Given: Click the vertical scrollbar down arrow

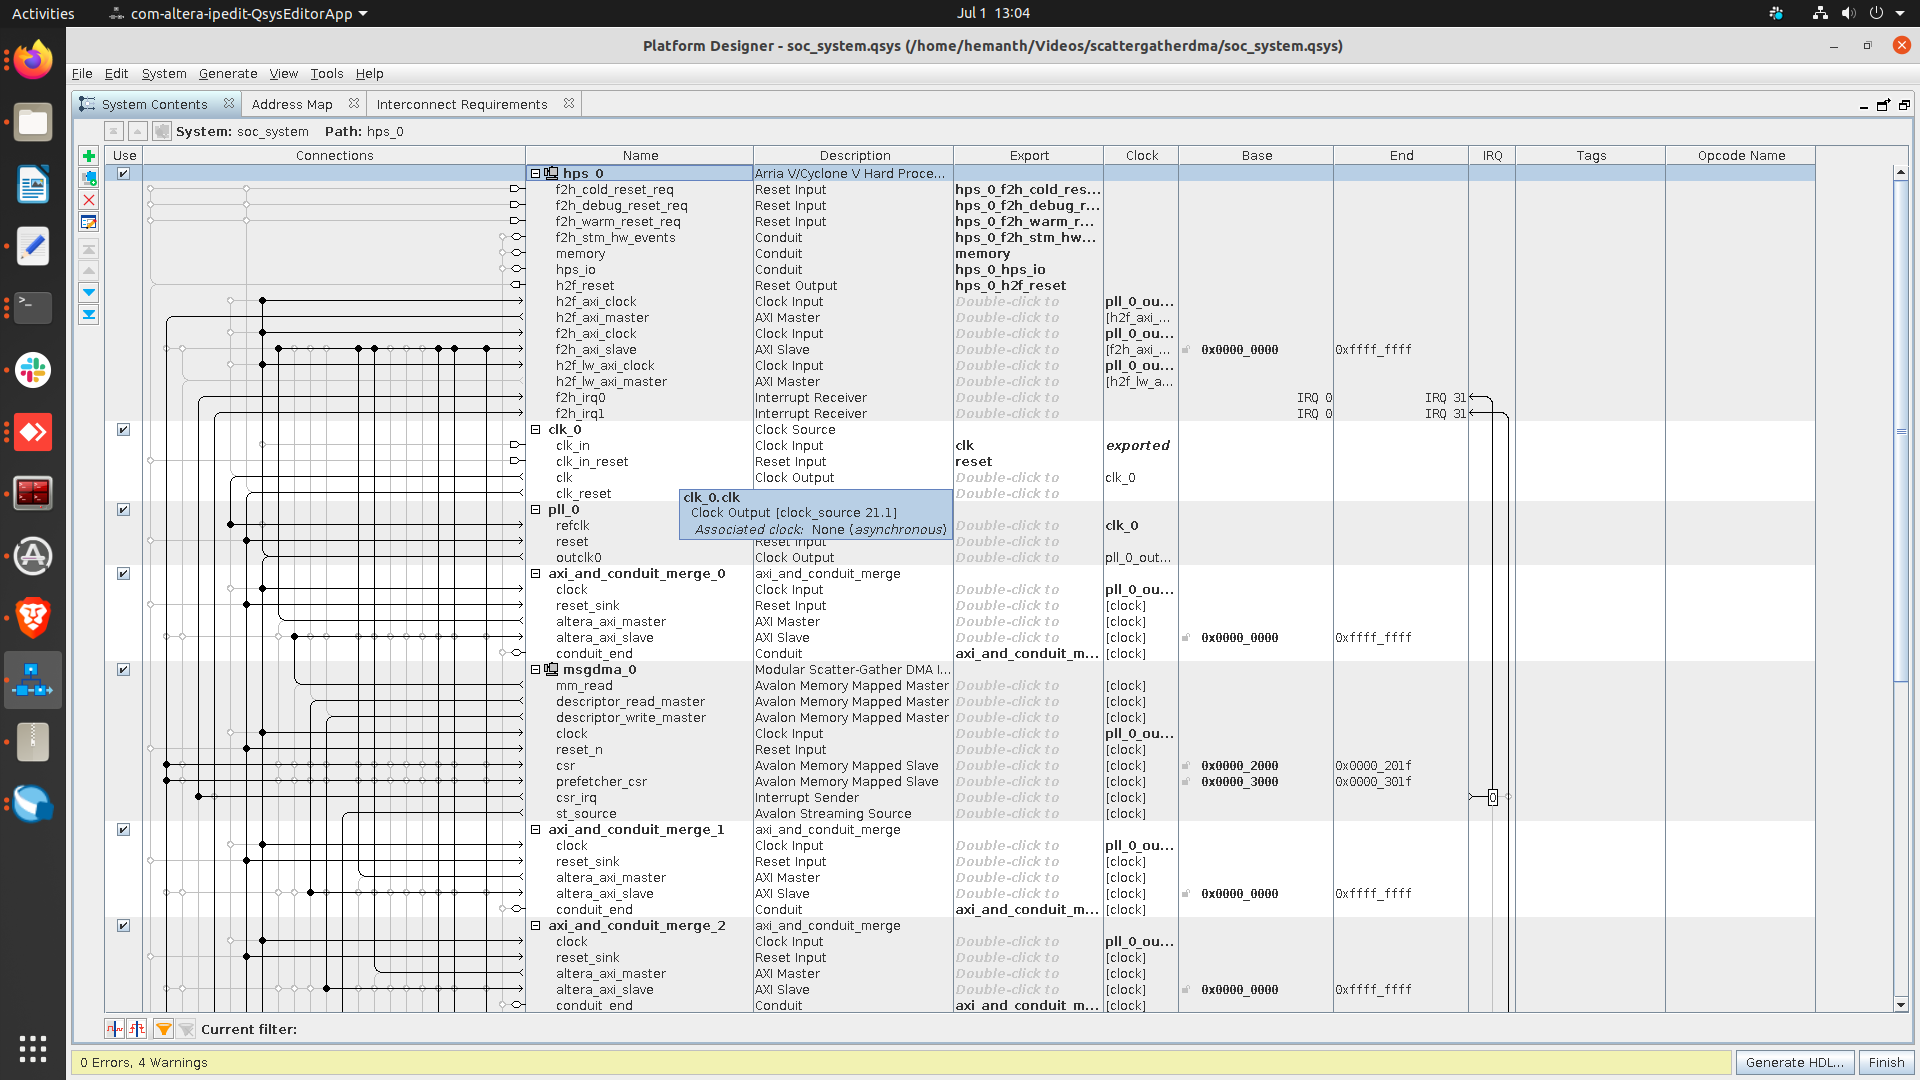Looking at the screenshot, I should click(1900, 1004).
